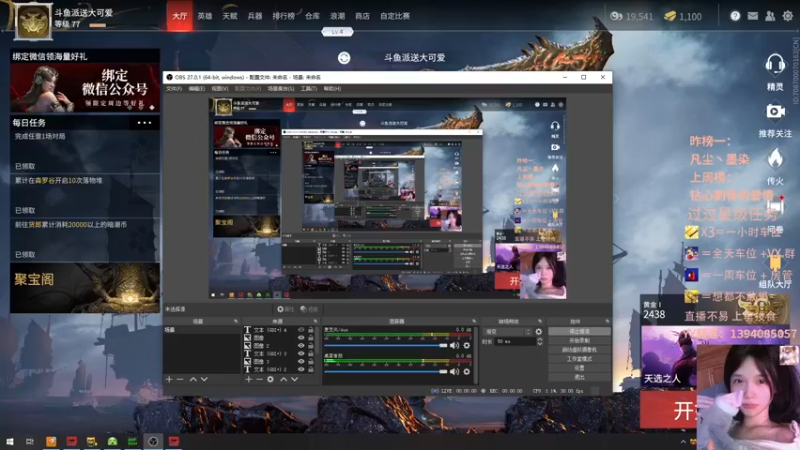Open 桌面音频 audio settings gear
Image resolution: width=800 pixels, height=450 pixels.
(466, 371)
